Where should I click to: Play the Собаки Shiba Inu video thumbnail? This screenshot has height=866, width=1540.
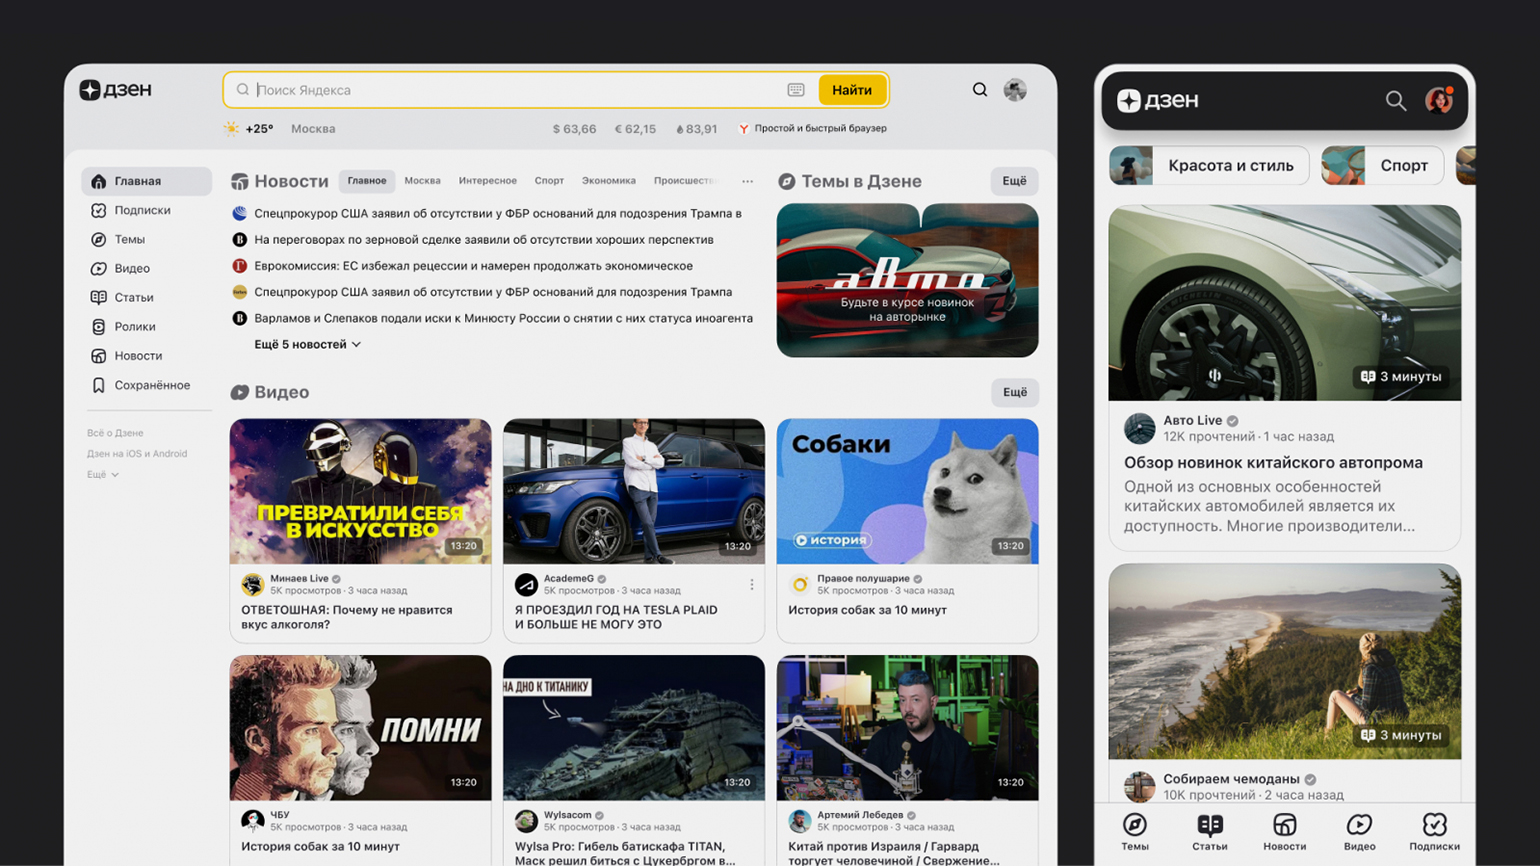pos(907,491)
